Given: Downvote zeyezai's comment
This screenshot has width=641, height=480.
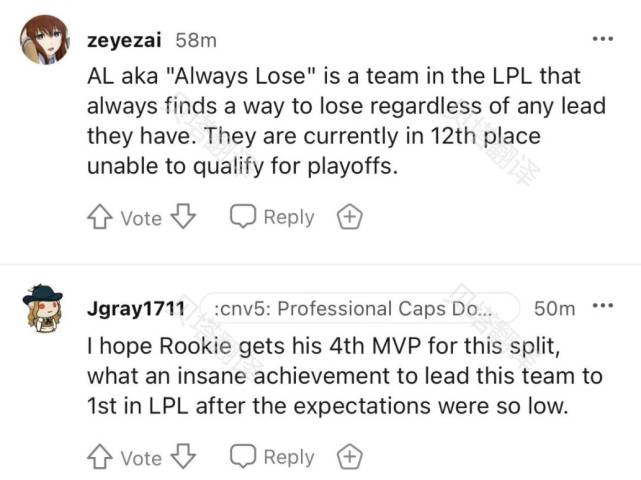Looking at the screenshot, I should [x=181, y=217].
